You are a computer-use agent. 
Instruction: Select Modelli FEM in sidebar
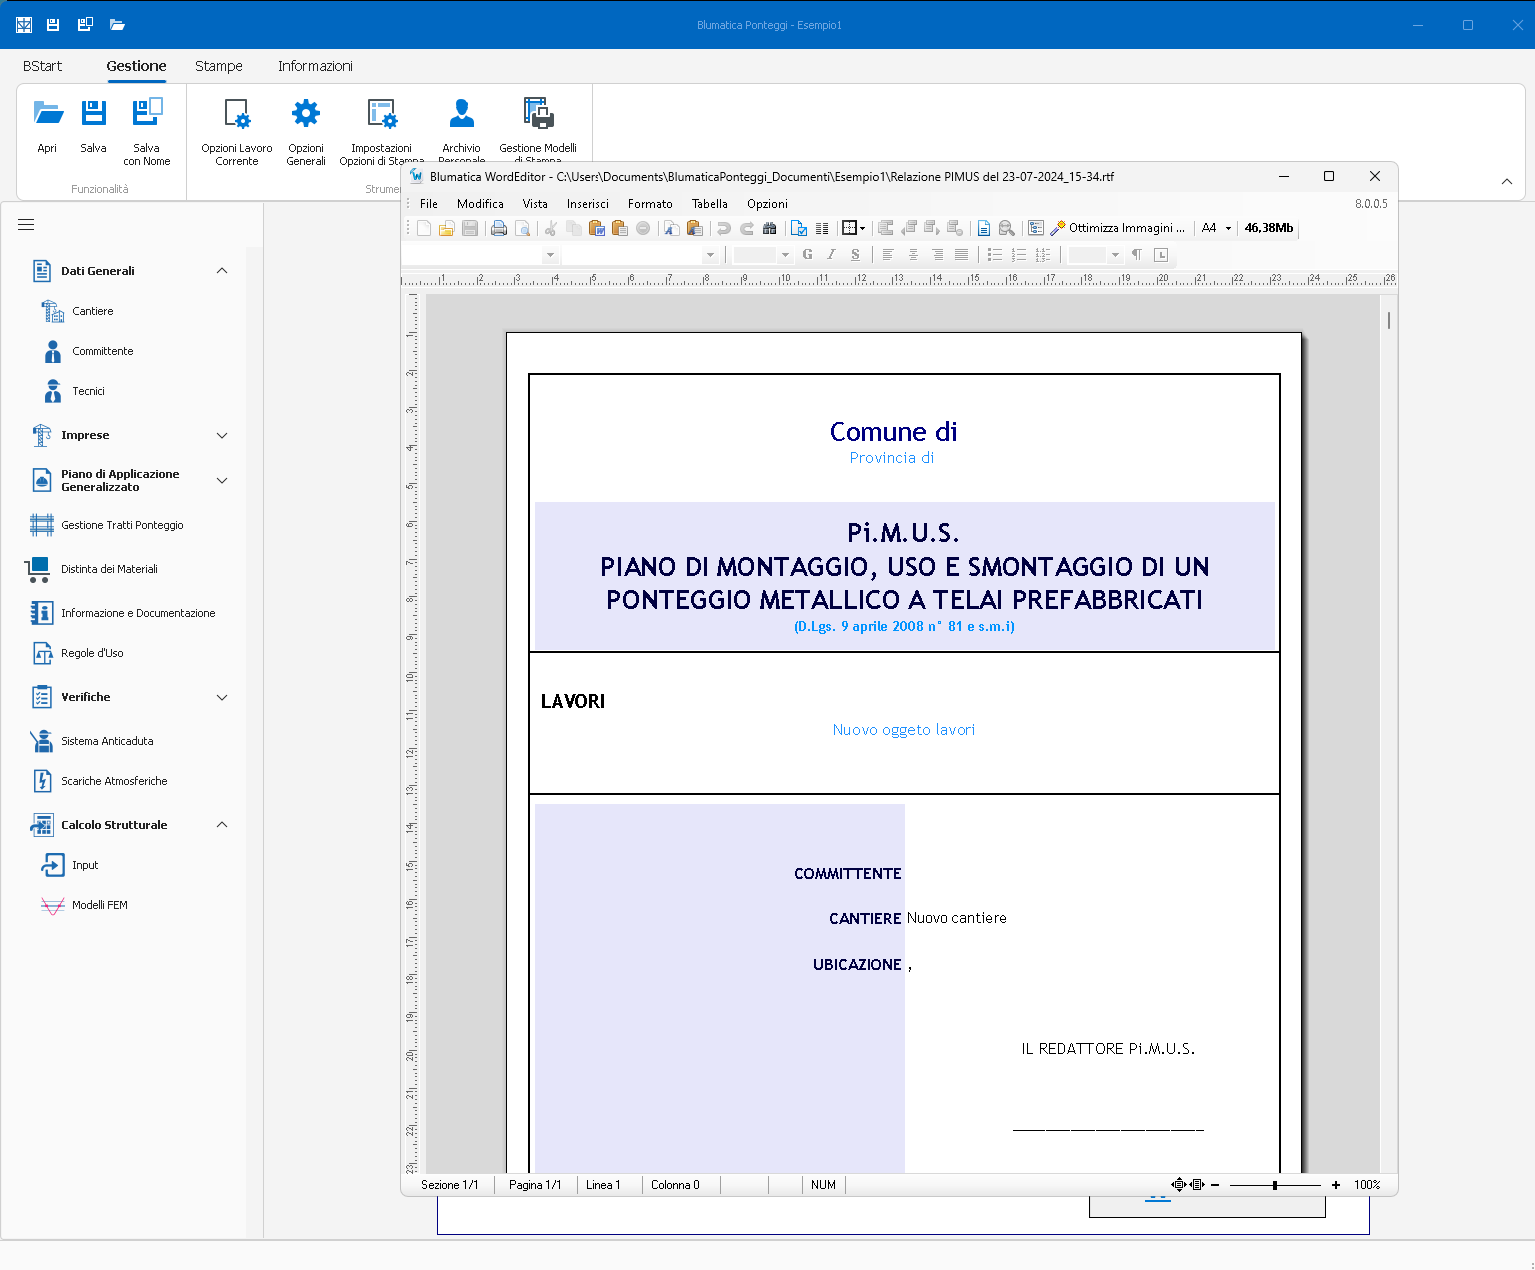pos(99,905)
